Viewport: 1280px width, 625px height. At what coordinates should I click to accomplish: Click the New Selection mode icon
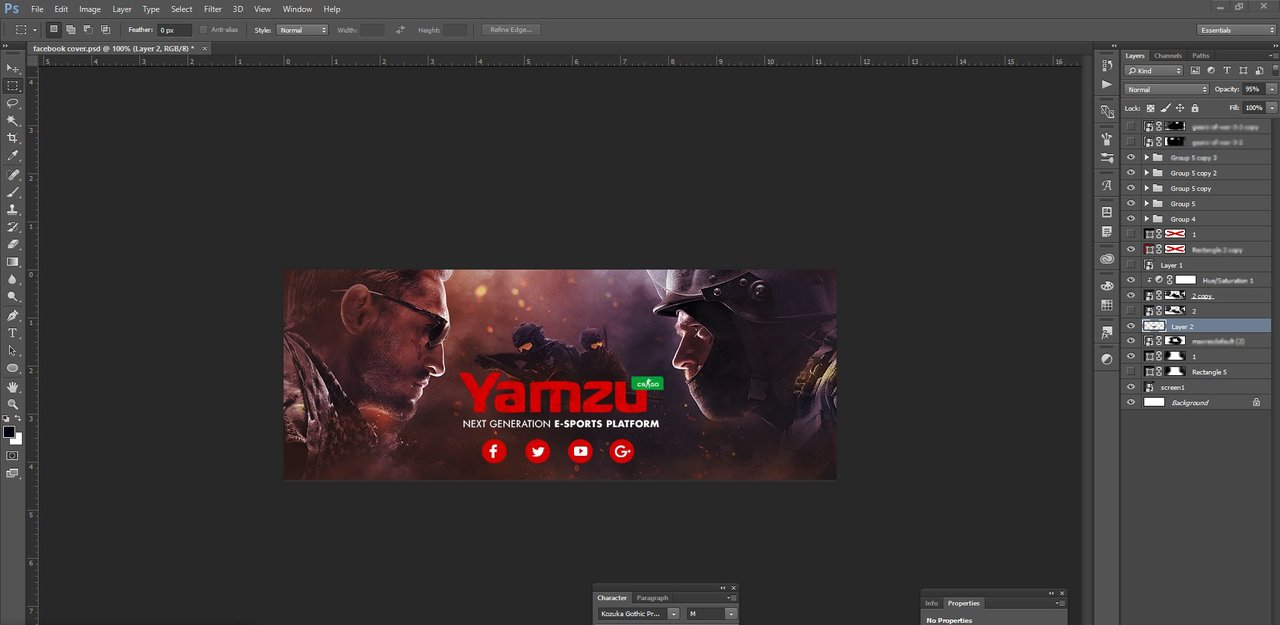[54, 30]
